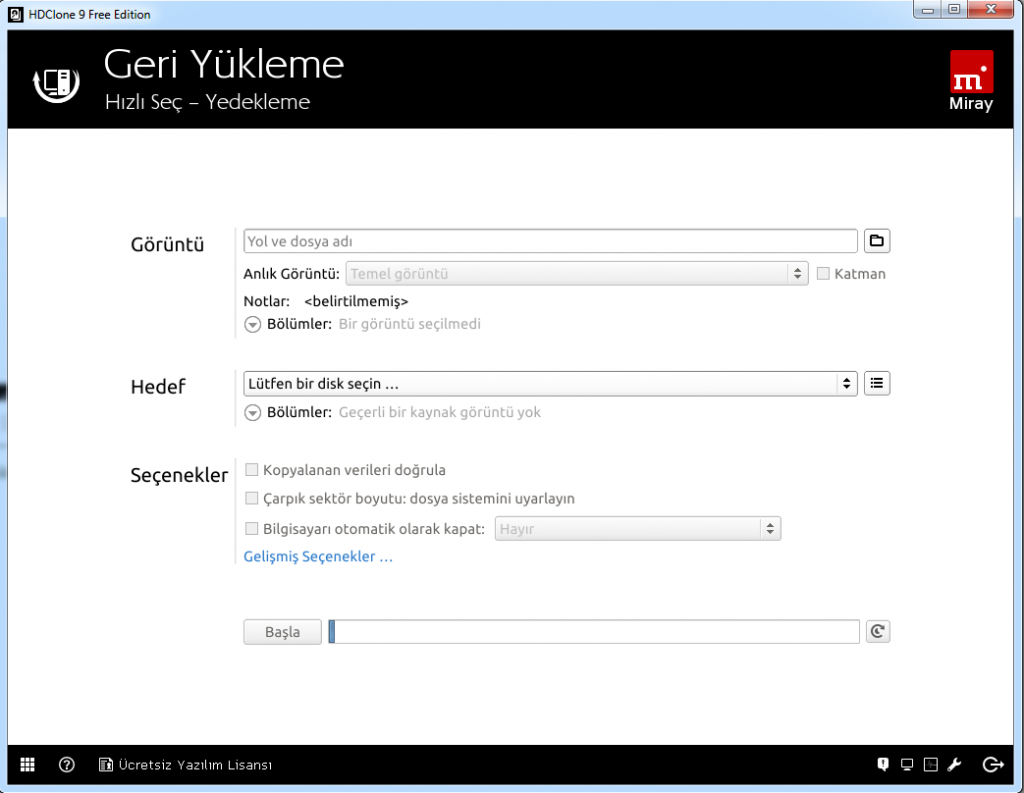Open the Lütfen bir disk seçin dropdown
The height and width of the screenshot is (793, 1024).
(x=550, y=383)
